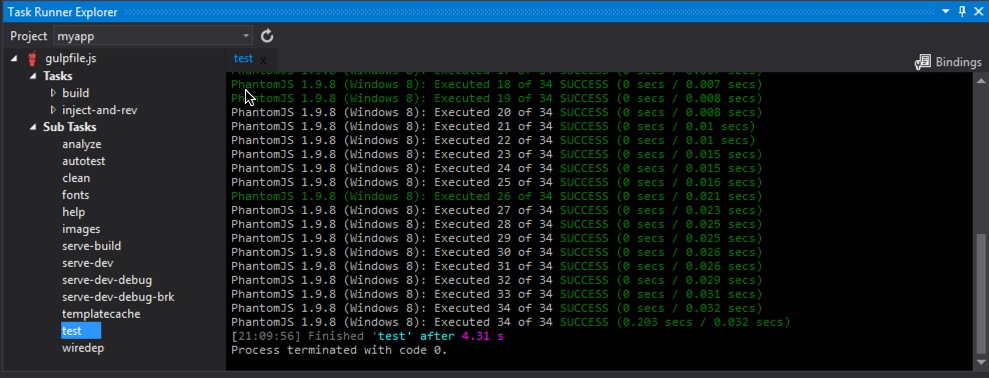Screen dimensions: 989x378
Task: Click the vertical scrollbar thumb in output
Action: 981,295
